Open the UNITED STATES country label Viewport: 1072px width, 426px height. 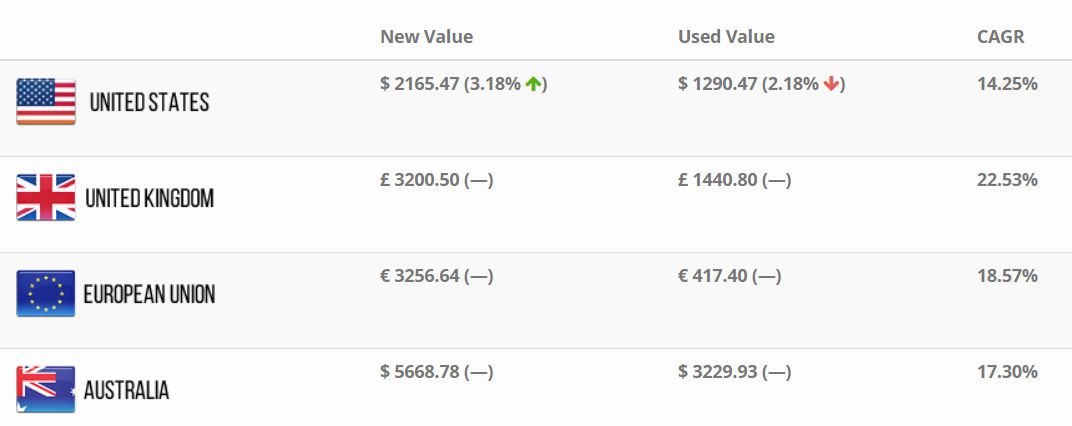[150, 103]
